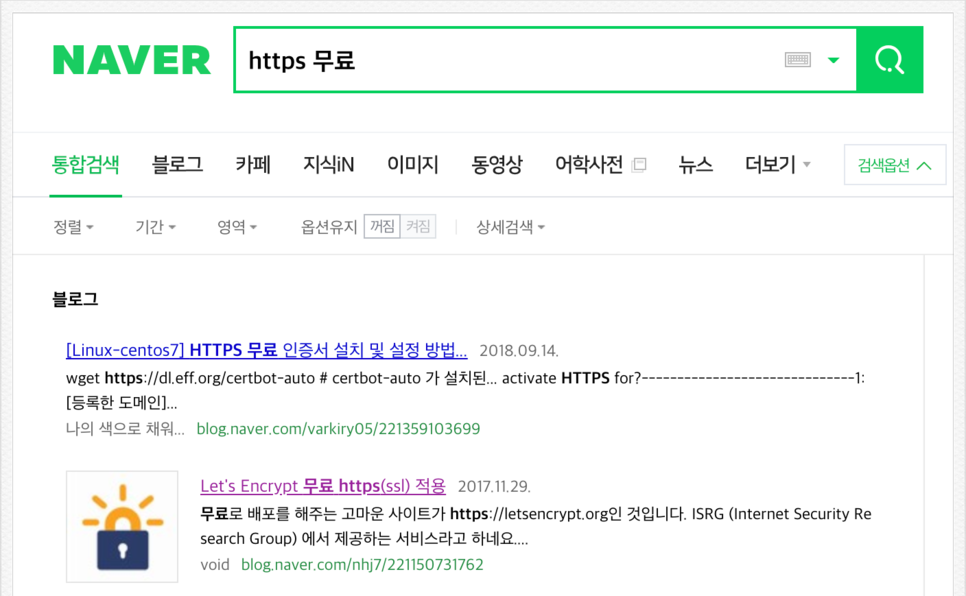Image resolution: width=966 pixels, height=596 pixels.
Task: Open the Let's Encrypt 무료 https(ssl) 적용 result
Action: [x=323, y=486]
